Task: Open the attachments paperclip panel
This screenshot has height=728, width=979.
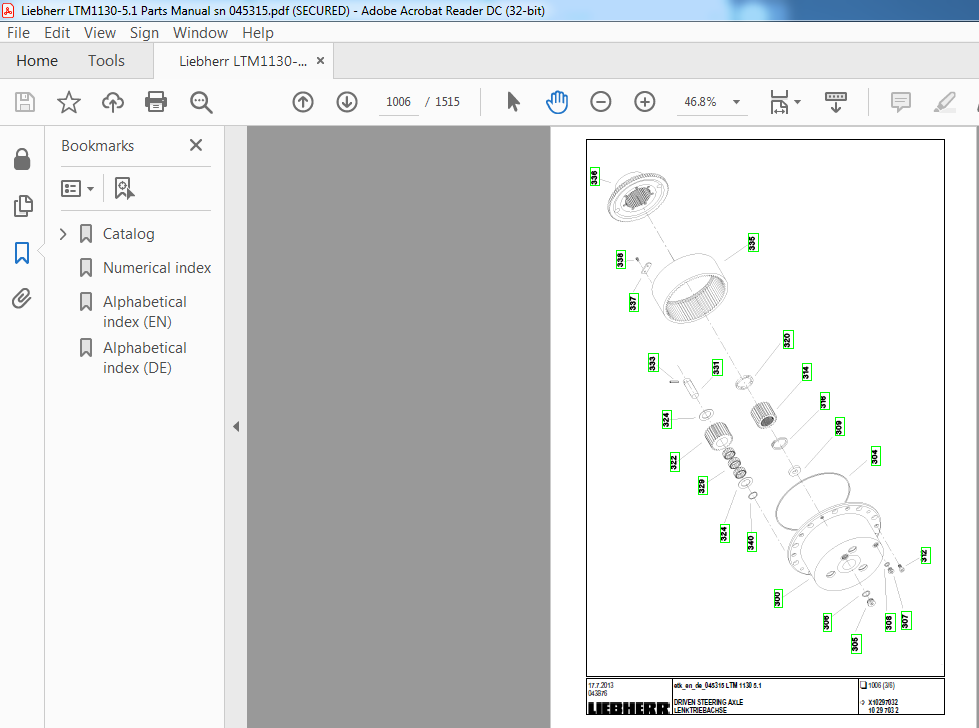Action: (x=22, y=298)
